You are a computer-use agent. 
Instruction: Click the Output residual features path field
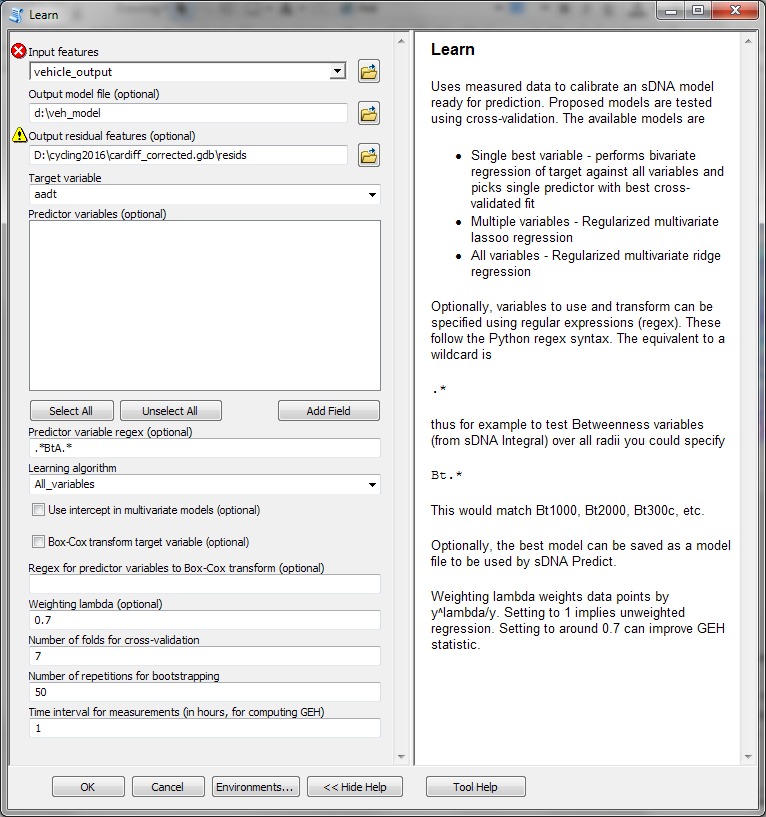pos(188,155)
